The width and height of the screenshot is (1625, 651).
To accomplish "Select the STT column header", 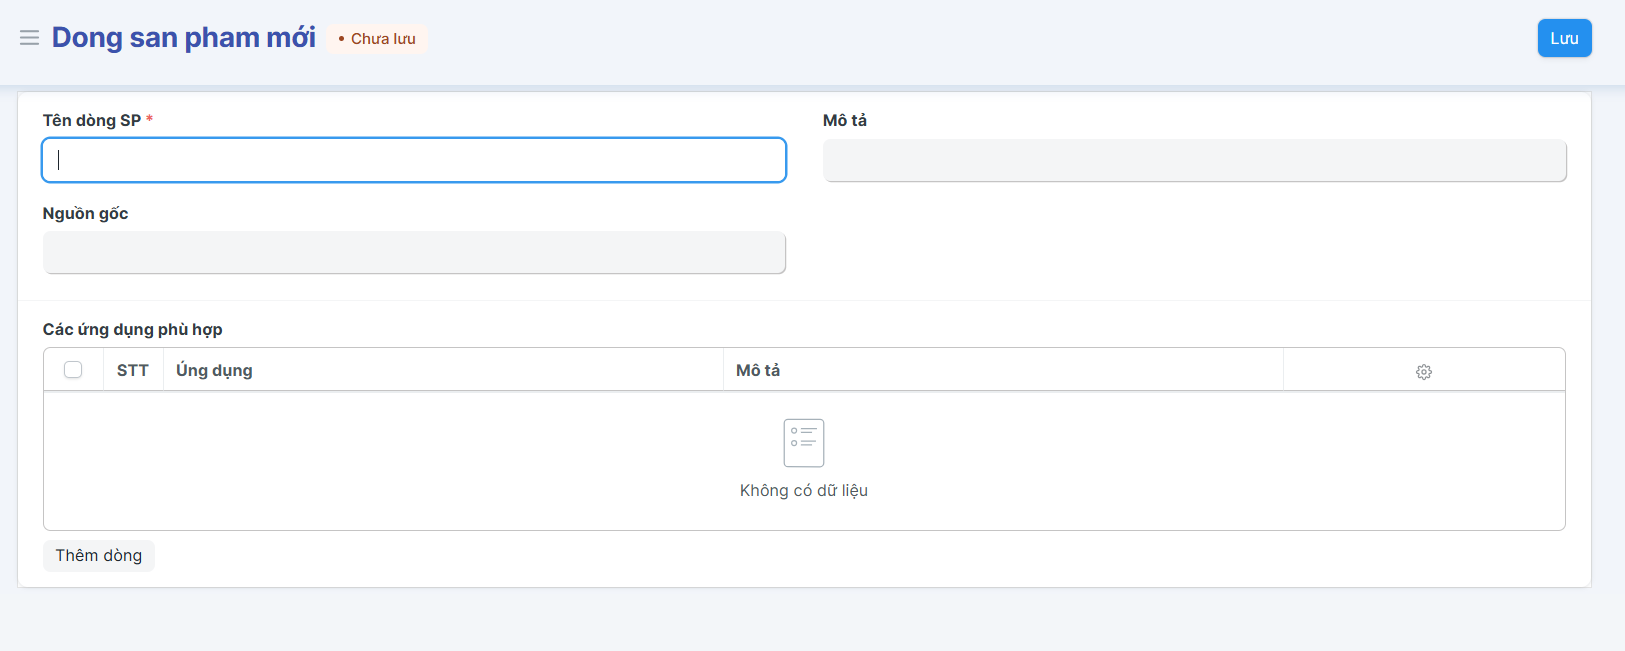I will point(132,370).
